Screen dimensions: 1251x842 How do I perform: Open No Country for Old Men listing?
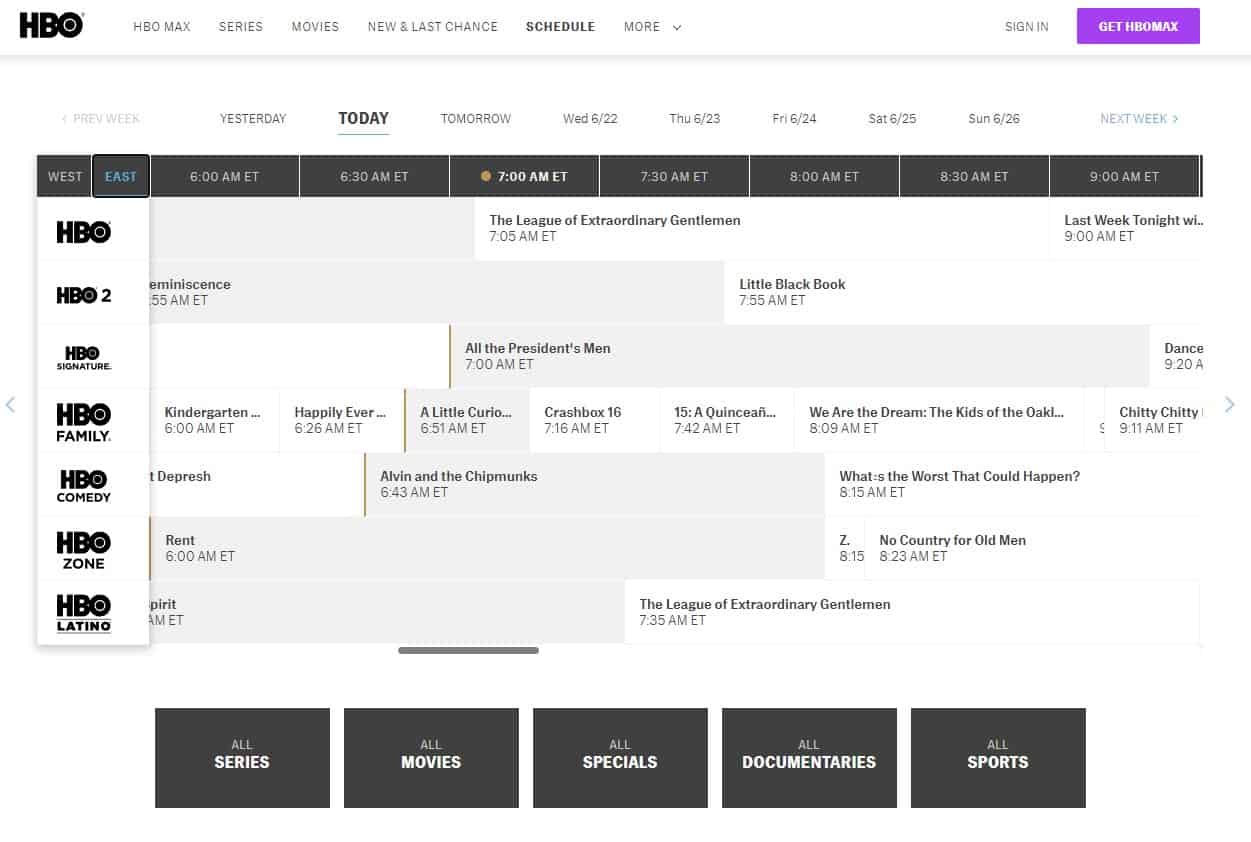pyautogui.click(x=1032, y=548)
